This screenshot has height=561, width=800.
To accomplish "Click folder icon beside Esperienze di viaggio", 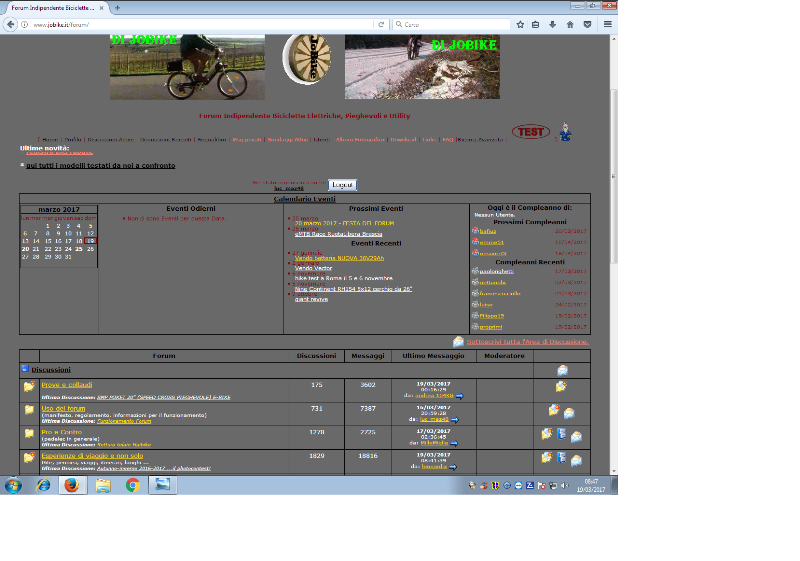I will coord(29,457).
